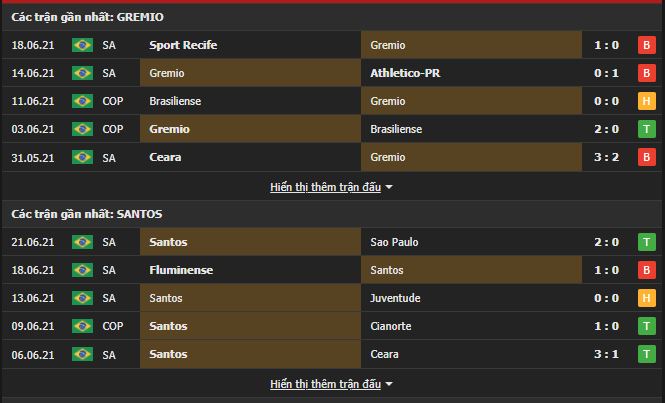Viewport: 665px width, 403px height.
Task: Expand more Gremio matches with the dropdown arrow
Action: pyautogui.click(x=389, y=187)
